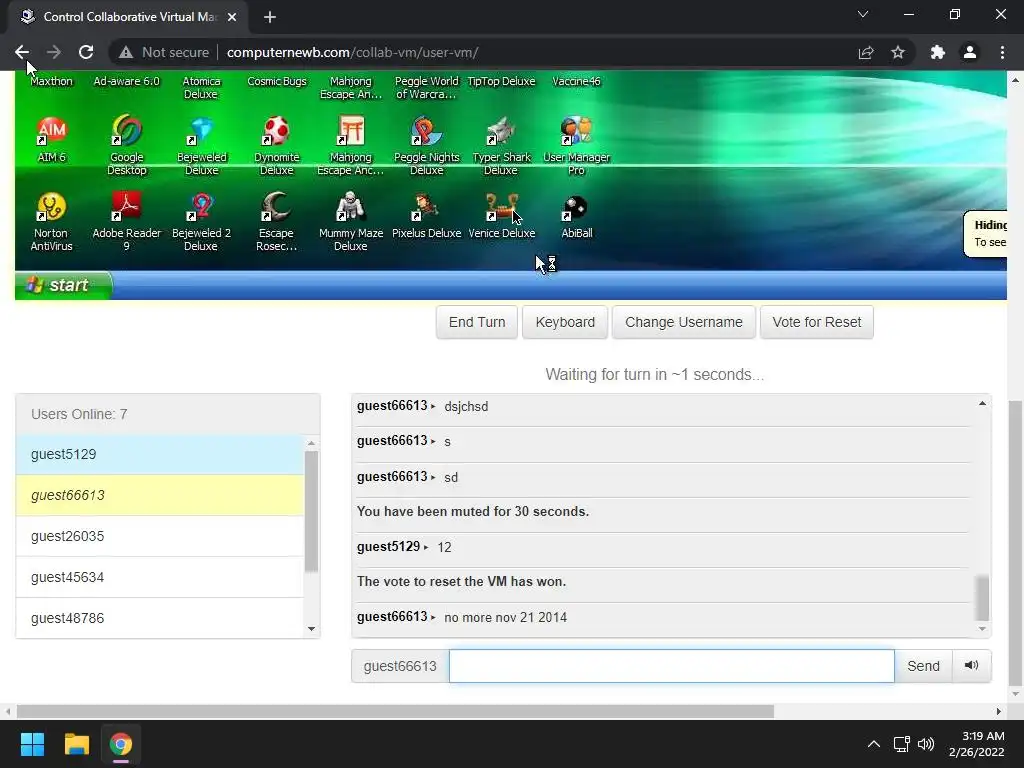Click the Venice Deluxe icon

501,207
